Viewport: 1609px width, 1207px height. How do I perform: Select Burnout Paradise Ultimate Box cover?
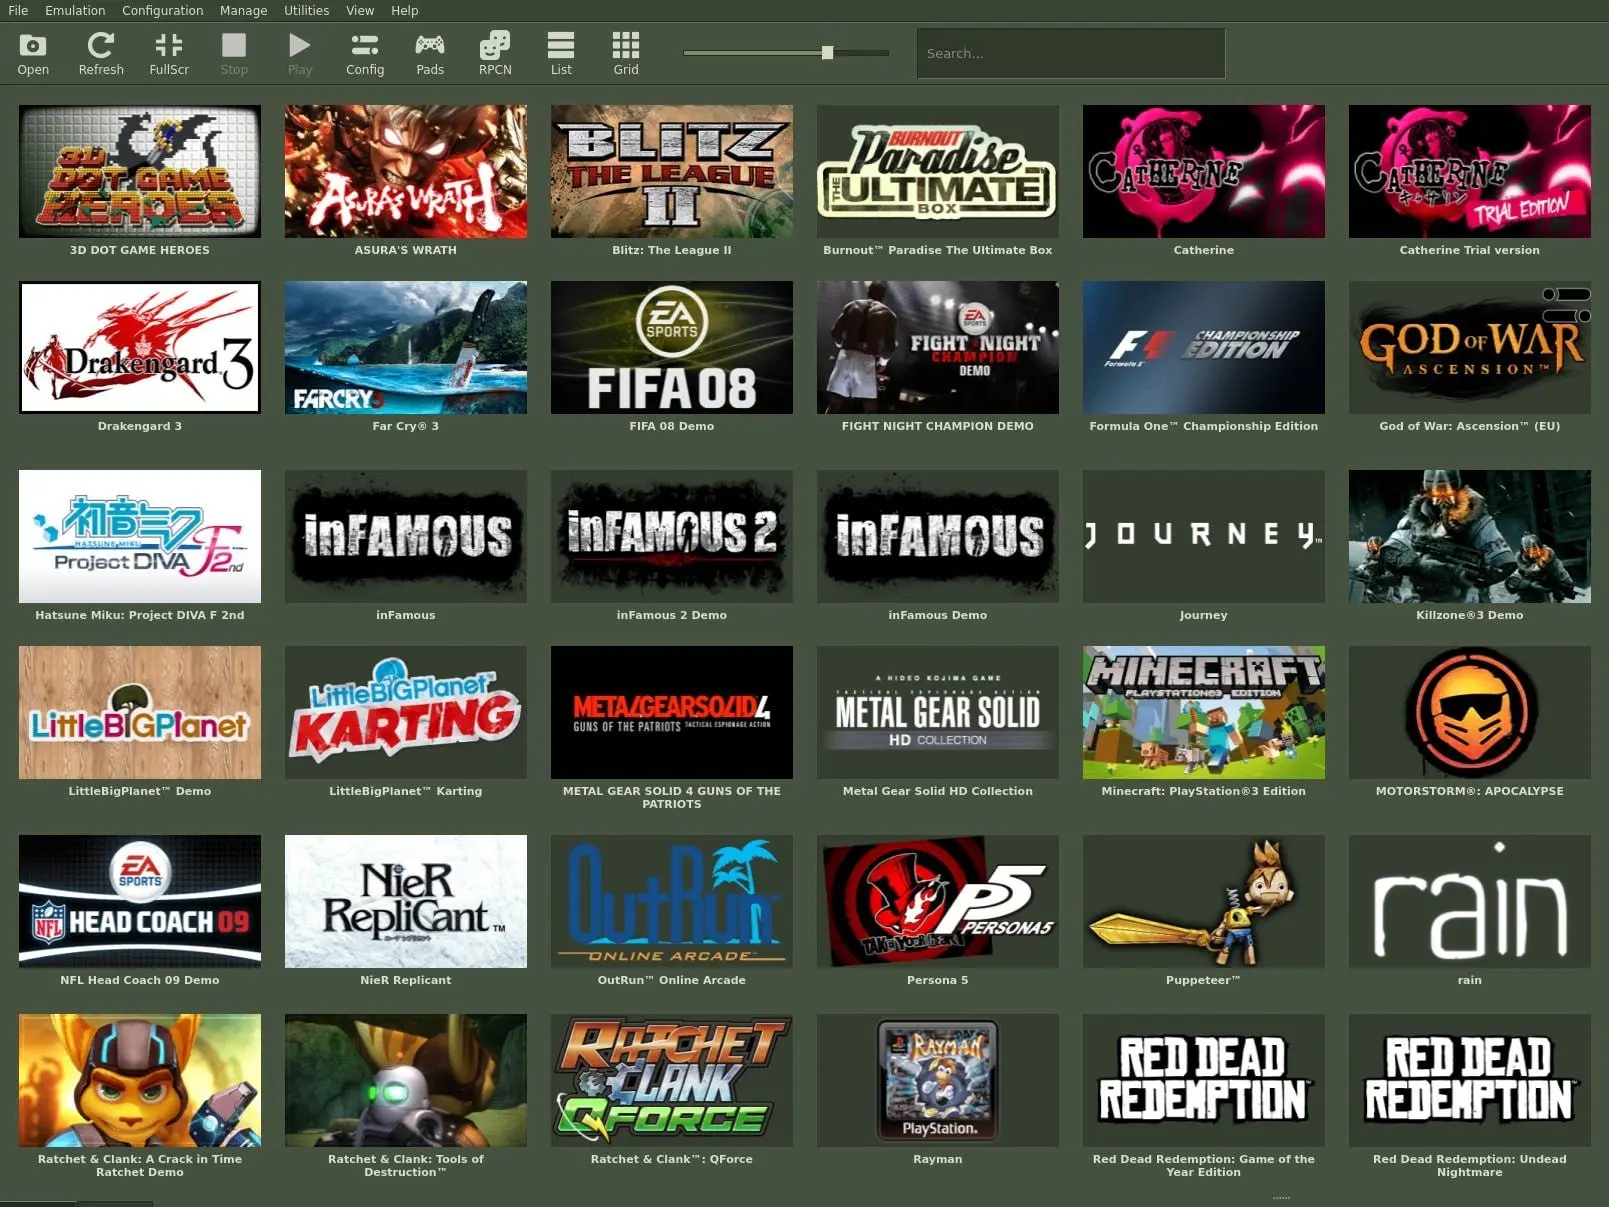[938, 171]
